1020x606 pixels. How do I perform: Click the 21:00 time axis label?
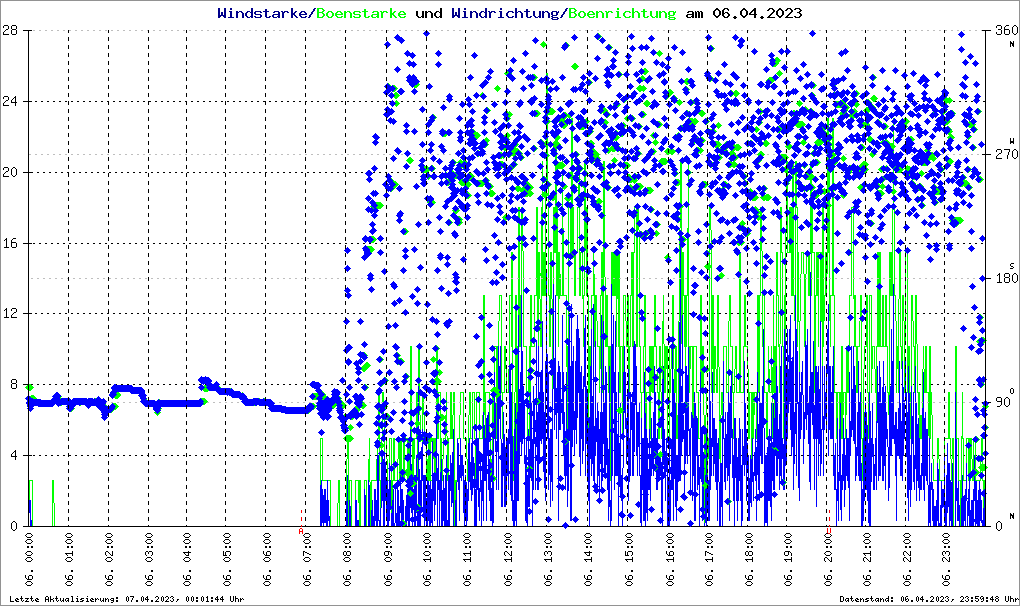[867, 558]
